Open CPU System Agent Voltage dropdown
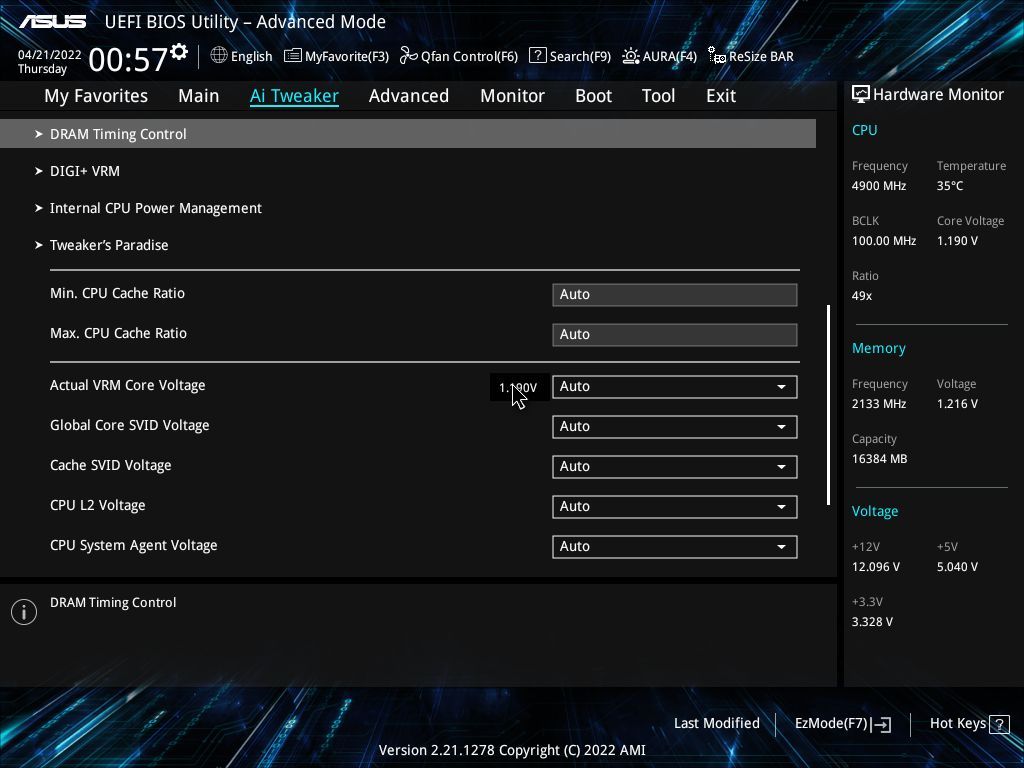The height and width of the screenshot is (768, 1024). click(675, 547)
